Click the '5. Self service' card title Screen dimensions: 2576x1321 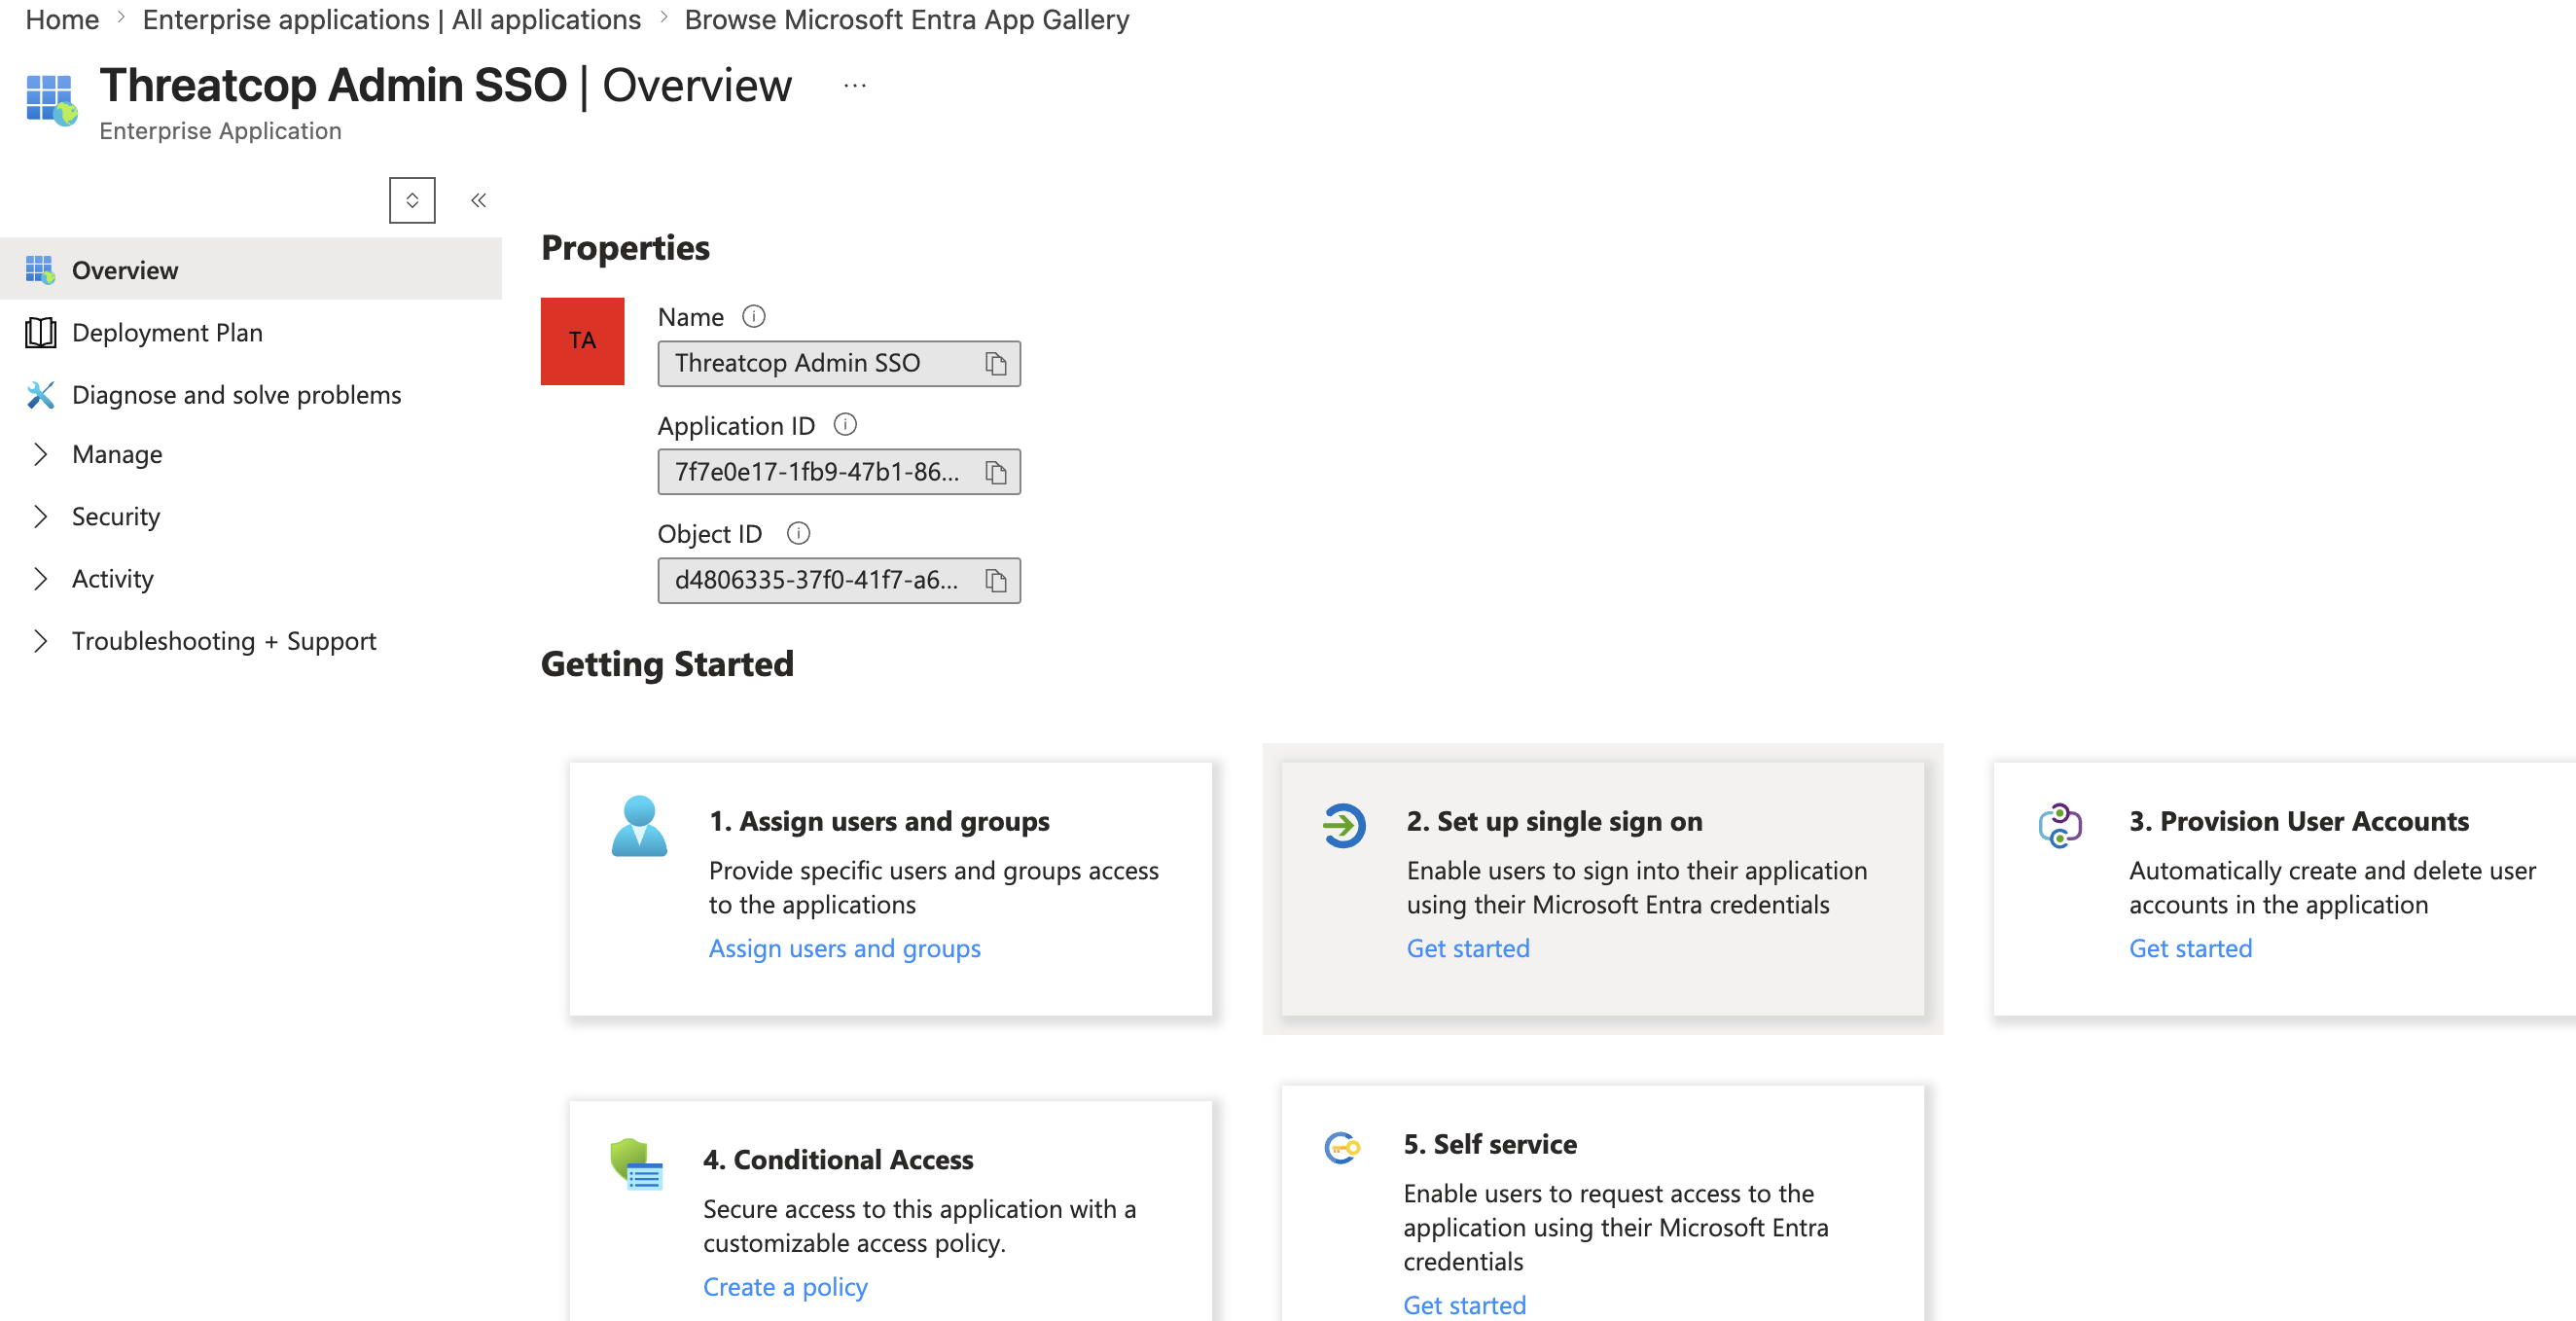pyautogui.click(x=1490, y=1145)
